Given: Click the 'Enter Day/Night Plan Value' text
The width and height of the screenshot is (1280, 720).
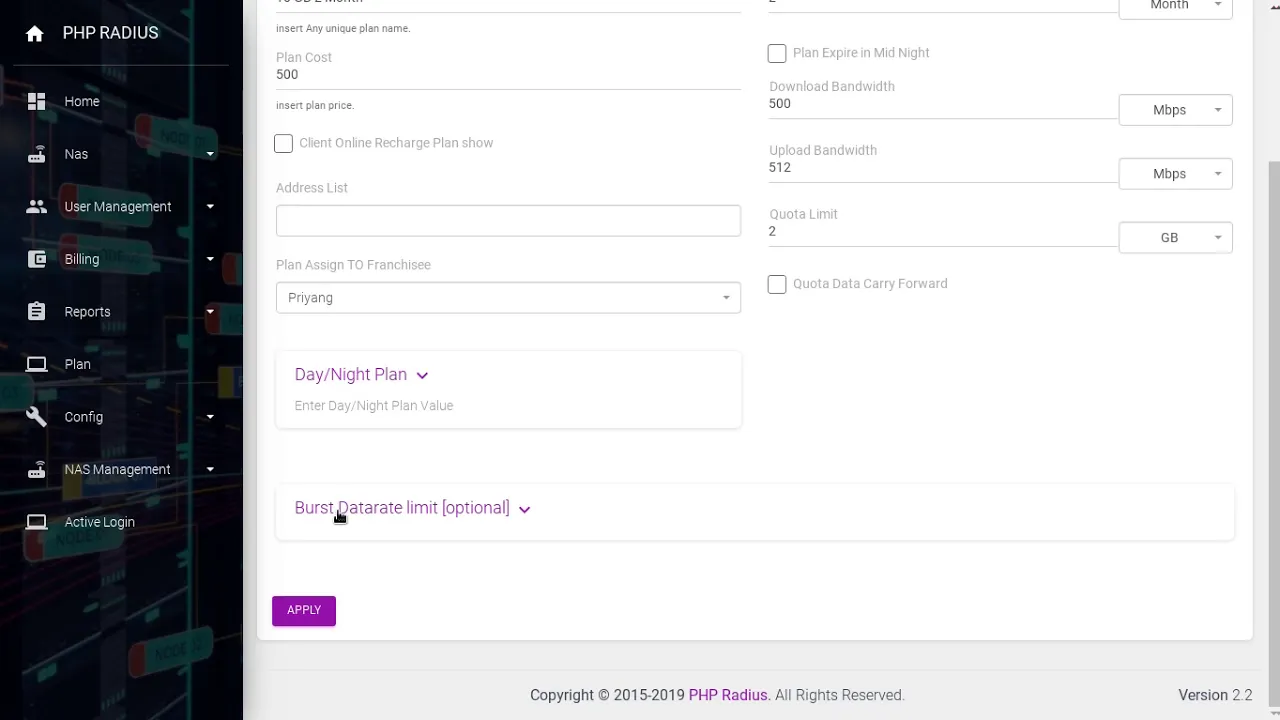Looking at the screenshot, I should click(x=374, y=406).
